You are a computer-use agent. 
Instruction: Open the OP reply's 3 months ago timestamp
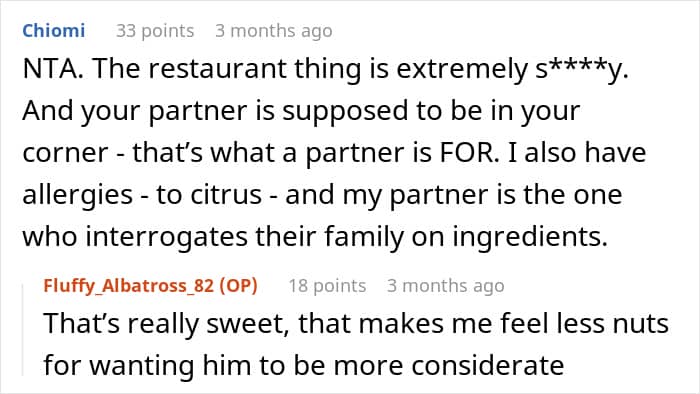(x=446, y=286)
